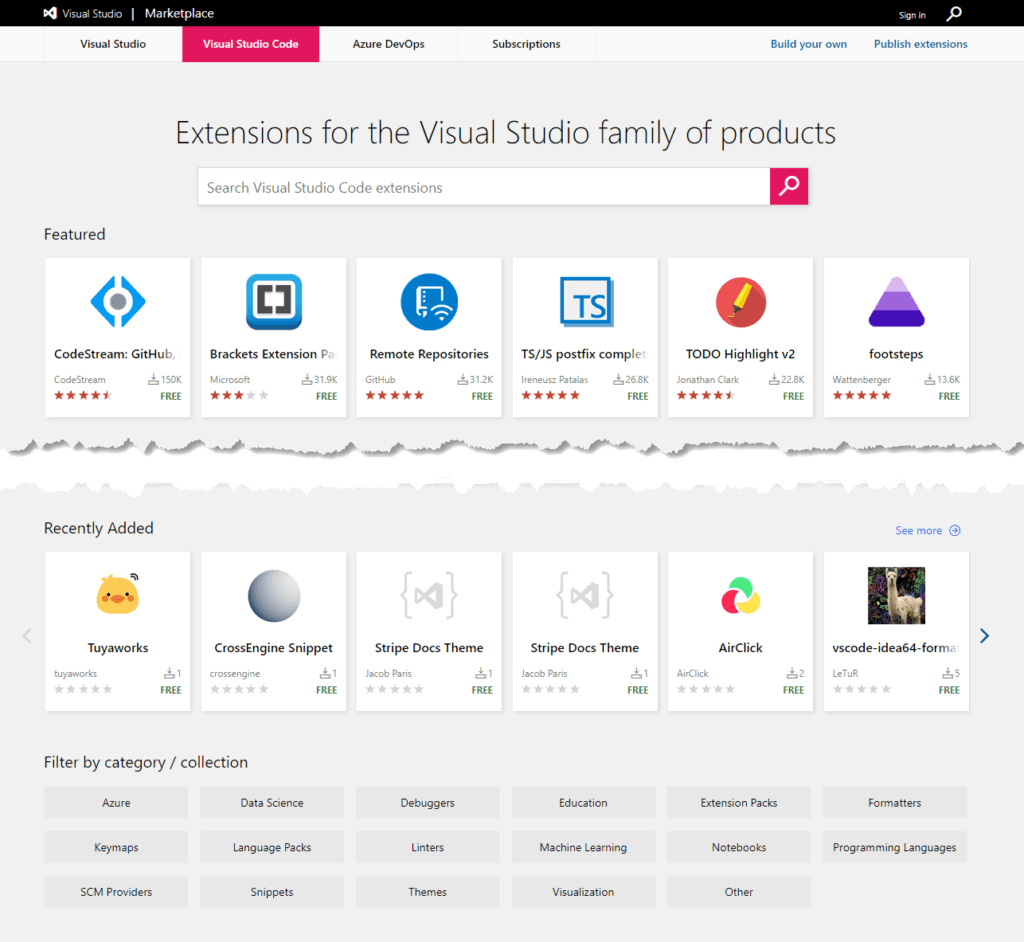Viewport: 1024px width, 942px height.
Task: Click the Brackets Extension Pack icon
Action: pos(273,301)
